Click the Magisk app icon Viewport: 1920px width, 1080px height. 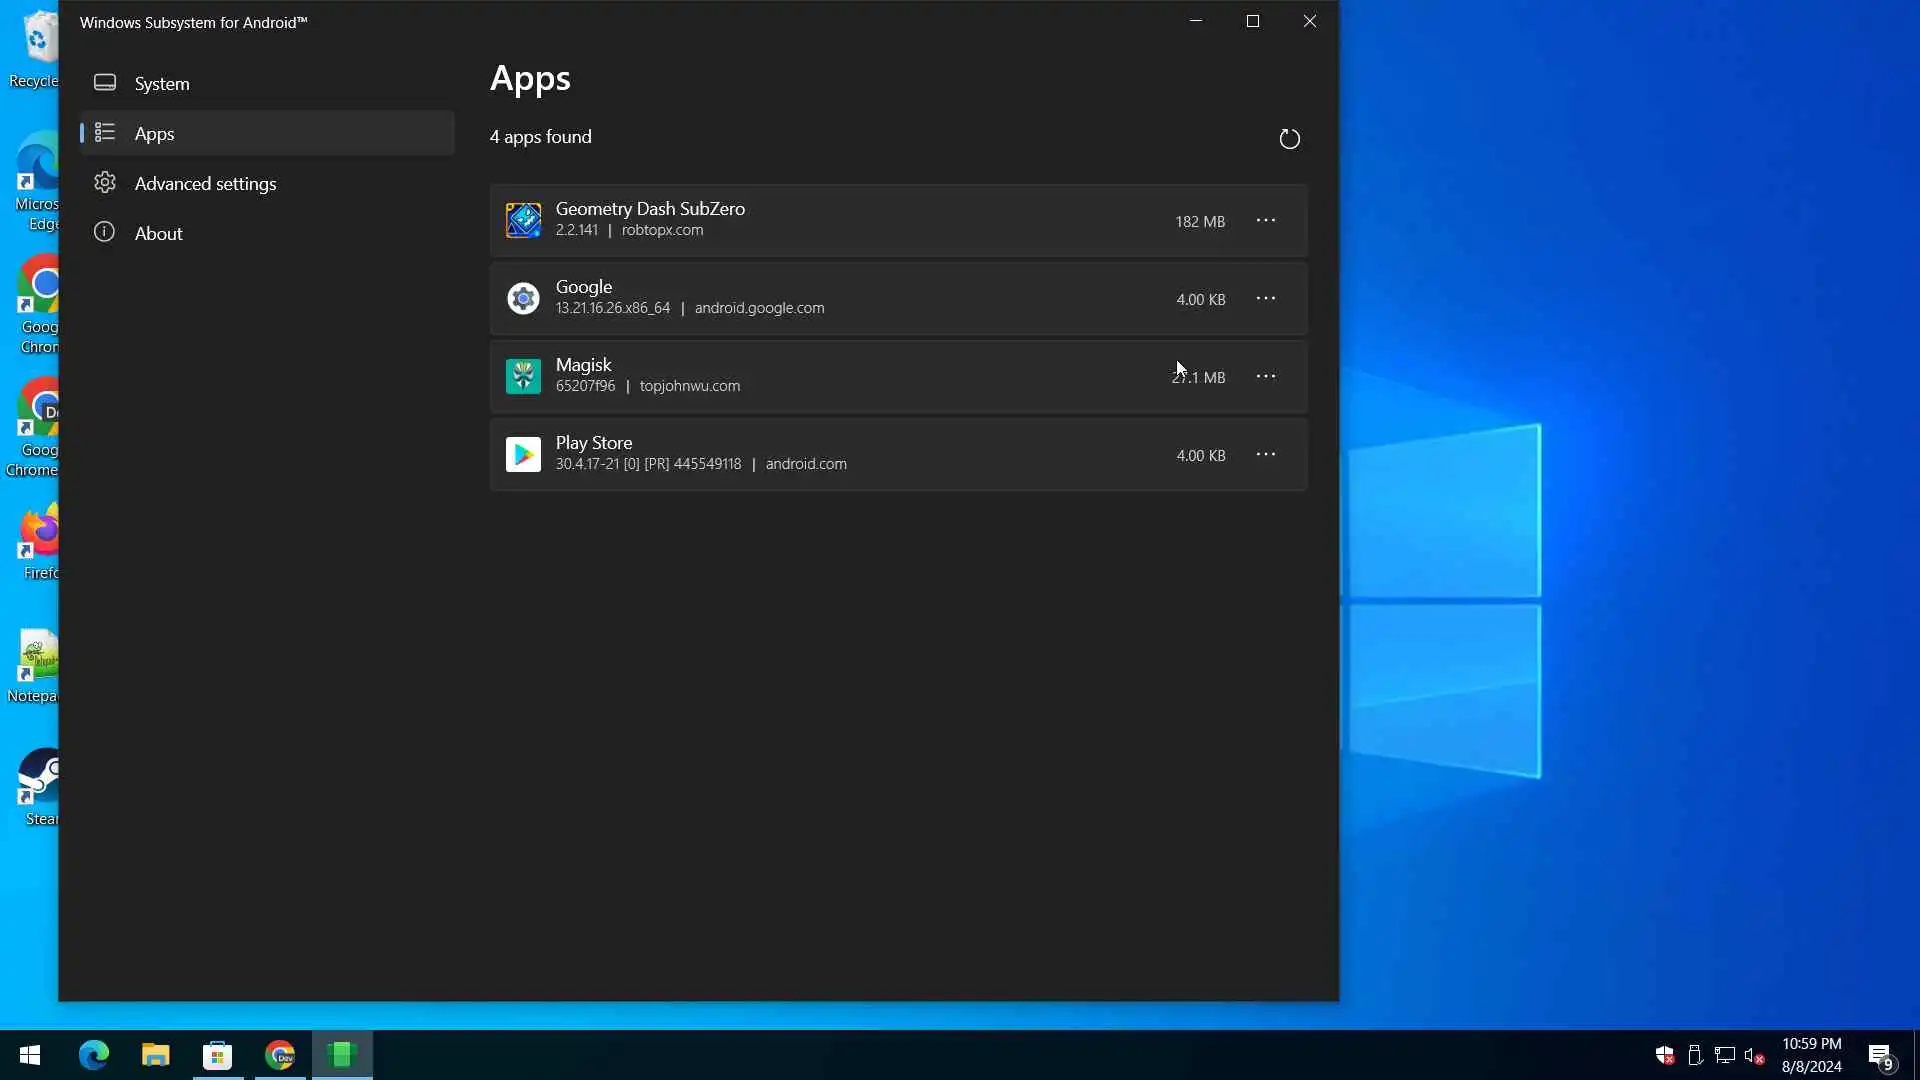[523, 376]
